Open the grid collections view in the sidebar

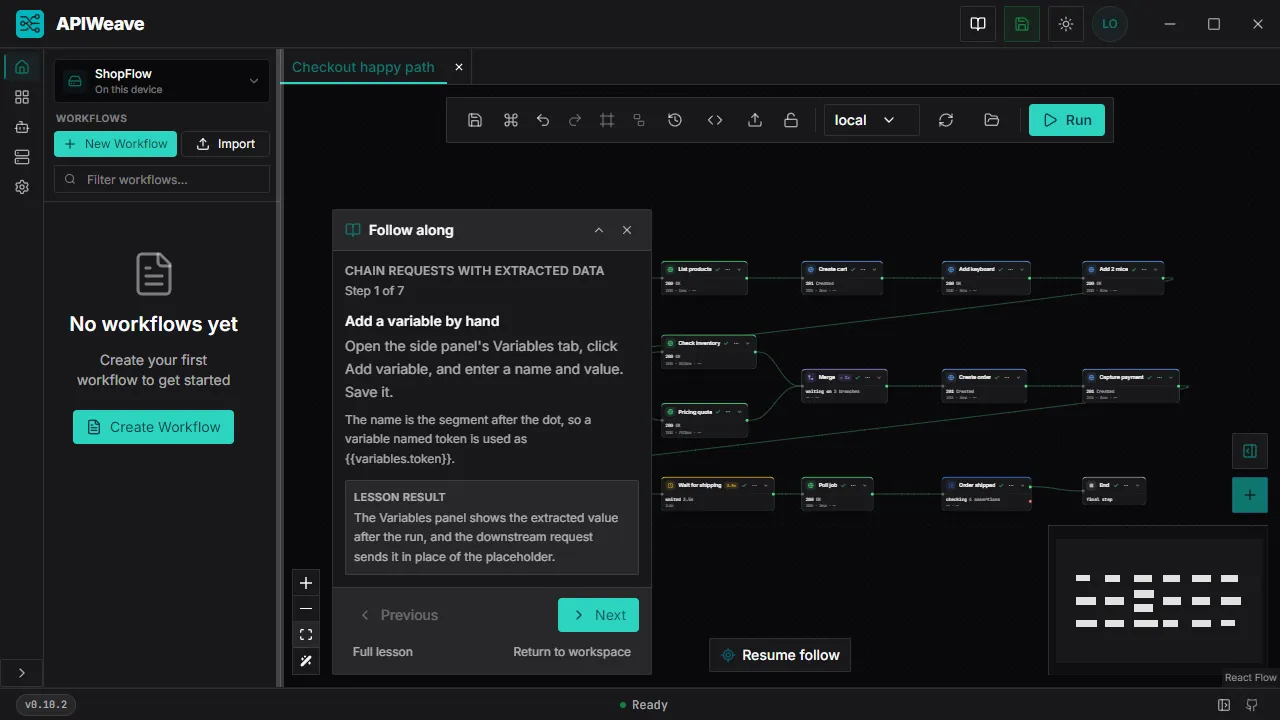pos(22,97)
